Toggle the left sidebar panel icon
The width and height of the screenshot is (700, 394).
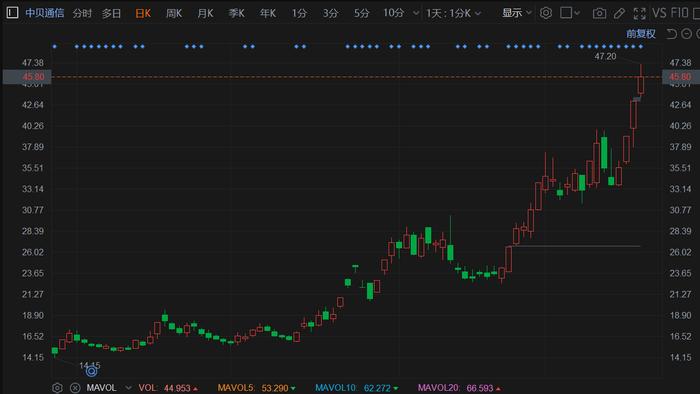pos(12,12)
